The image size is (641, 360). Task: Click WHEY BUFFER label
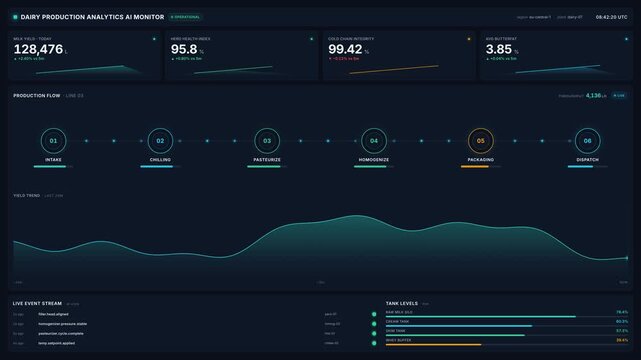point(398,340)
